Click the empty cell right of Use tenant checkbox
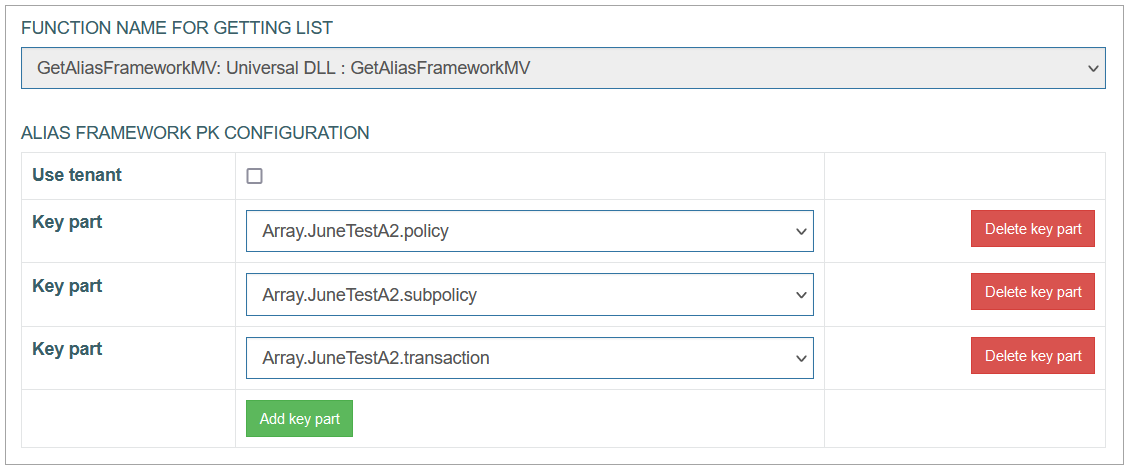 (x=964, y=176)
